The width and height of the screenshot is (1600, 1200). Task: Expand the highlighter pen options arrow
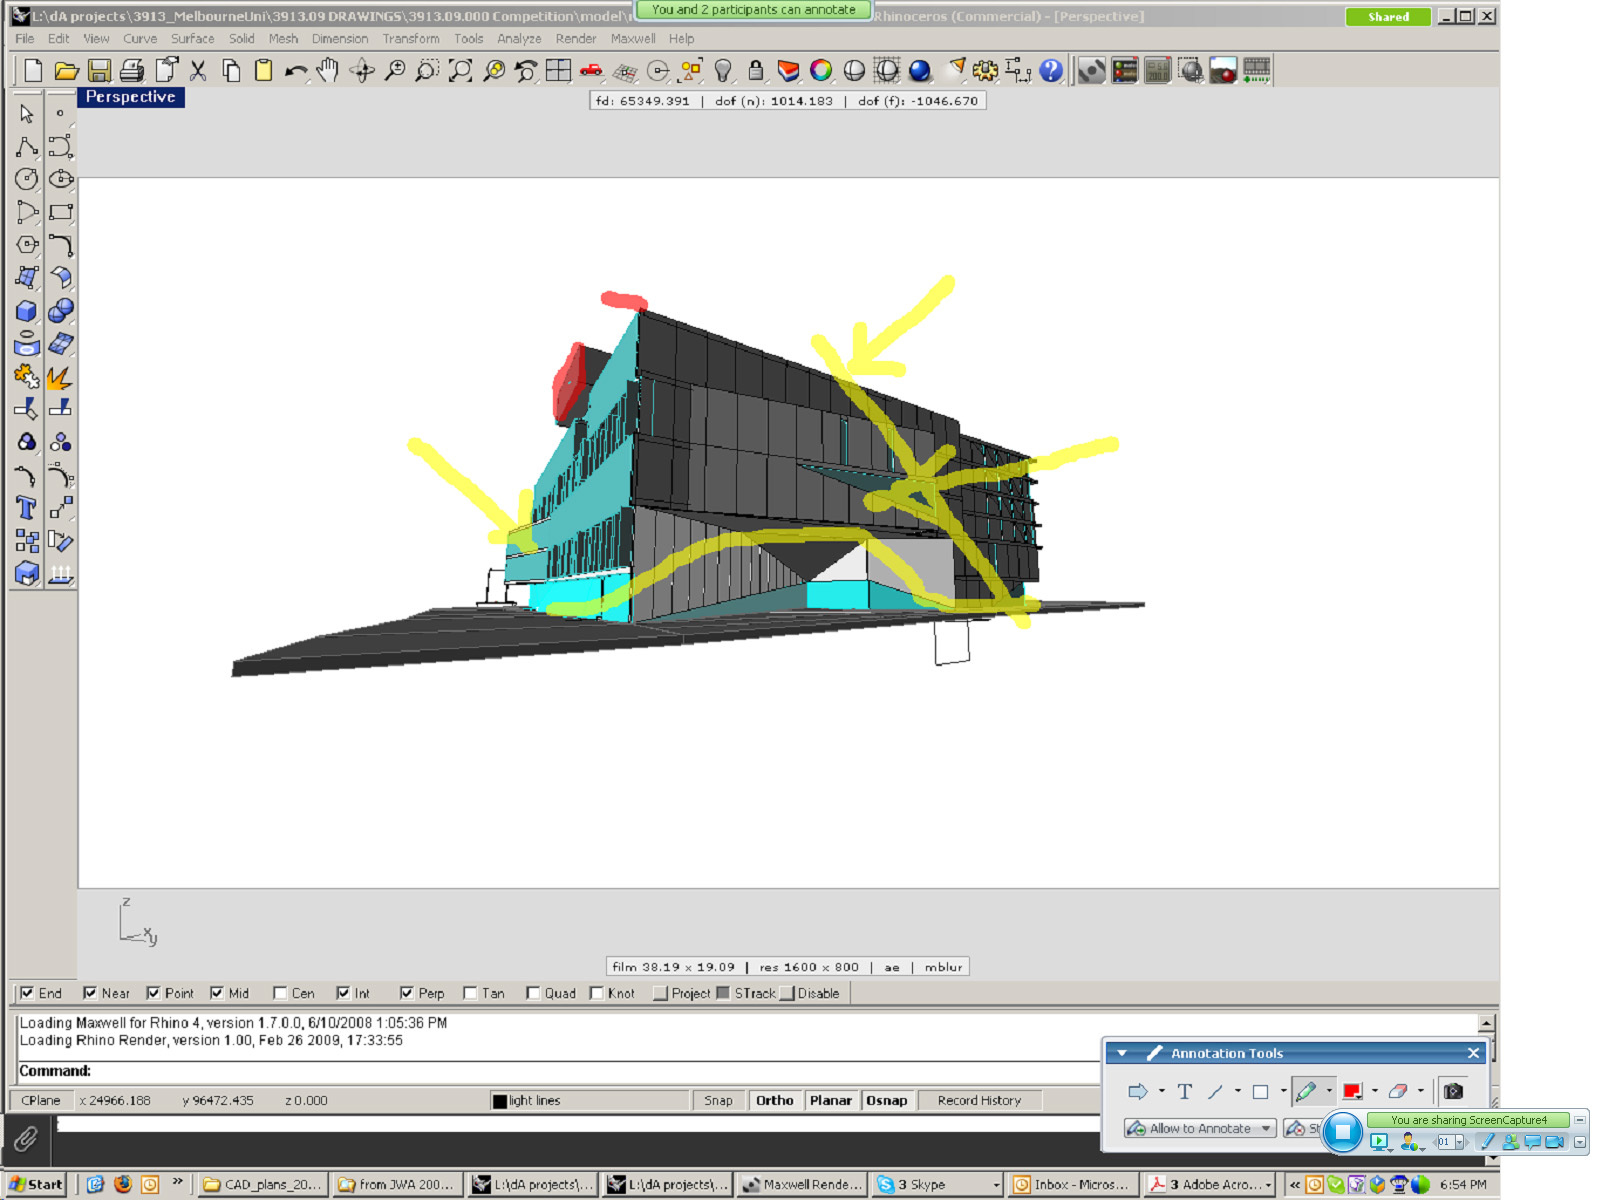click(x=1329, y=1091)
